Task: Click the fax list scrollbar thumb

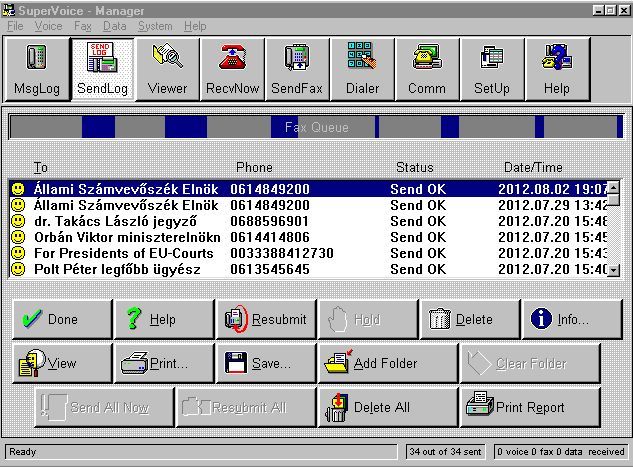Action: 613,199
